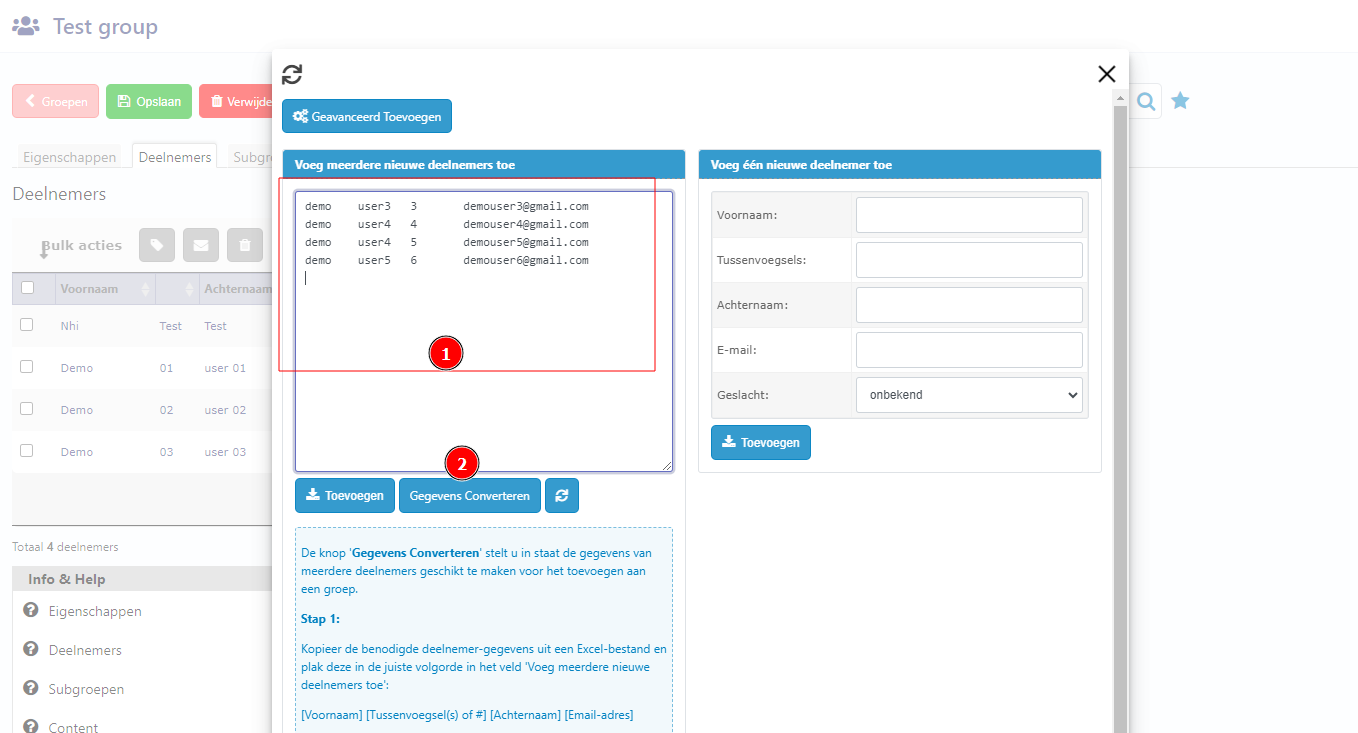The height and width of the screenshot is (733, 1358).
Task: Tick the checkbox for participant Nhi
Action: click(x=27, y=325)
